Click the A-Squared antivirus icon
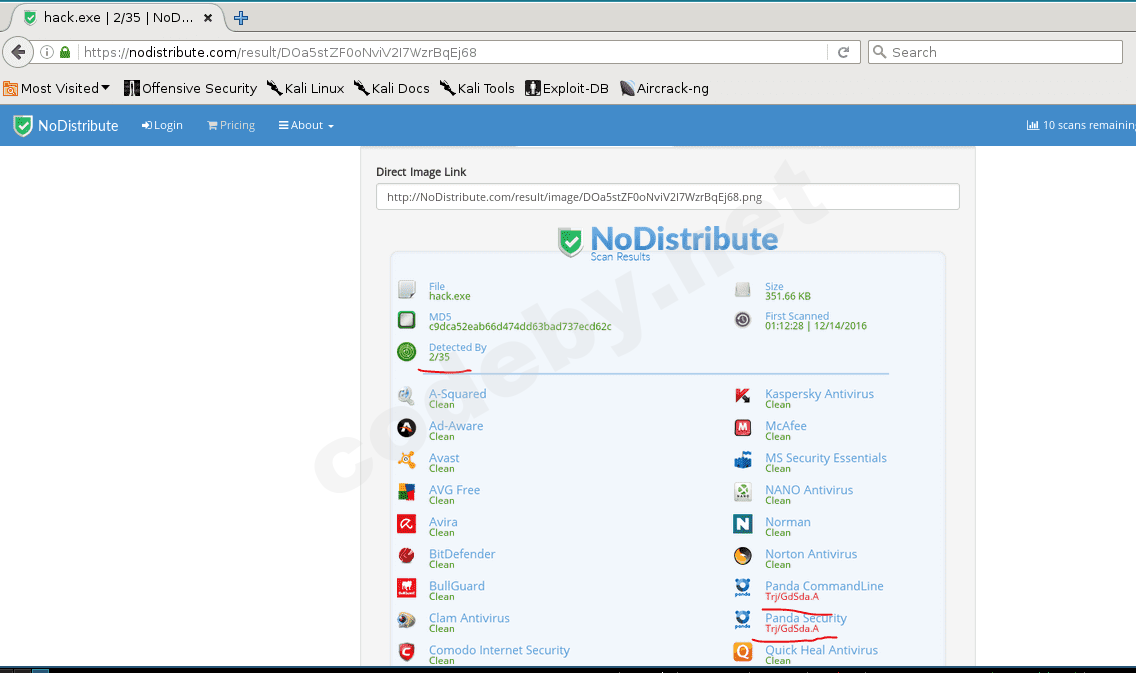Image resolution: width=1136 pixels, height=673 pixels. point(406,396)
